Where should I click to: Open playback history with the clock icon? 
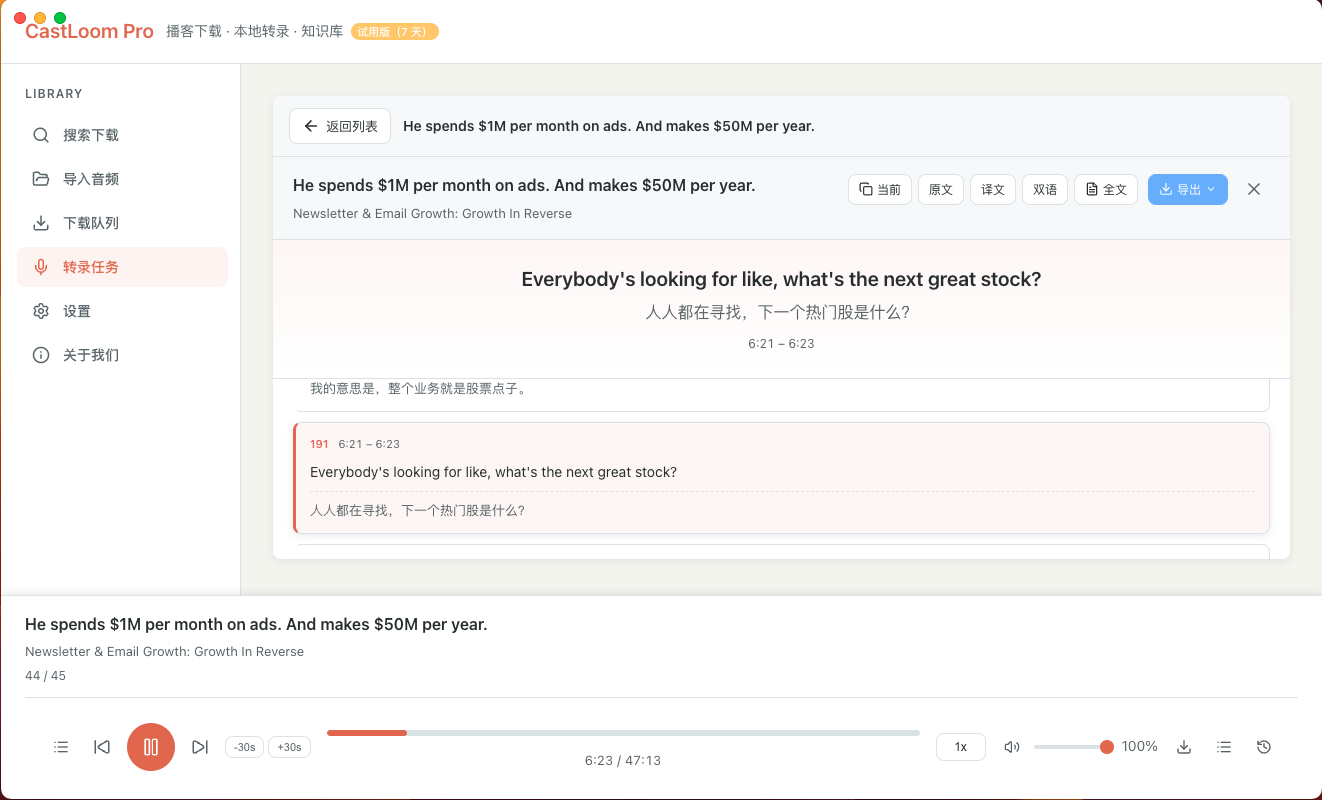(1264, 747)
